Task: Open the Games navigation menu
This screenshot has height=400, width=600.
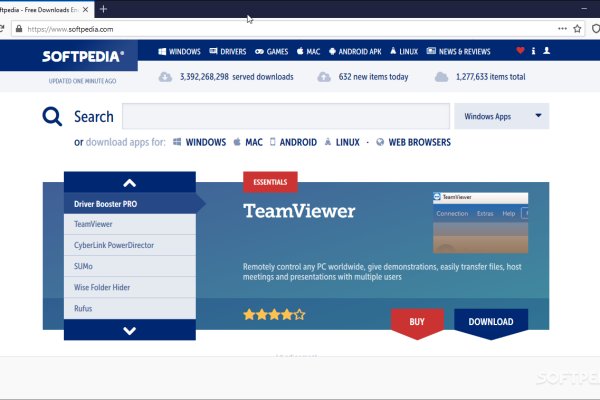Action: tap(271, 51)
